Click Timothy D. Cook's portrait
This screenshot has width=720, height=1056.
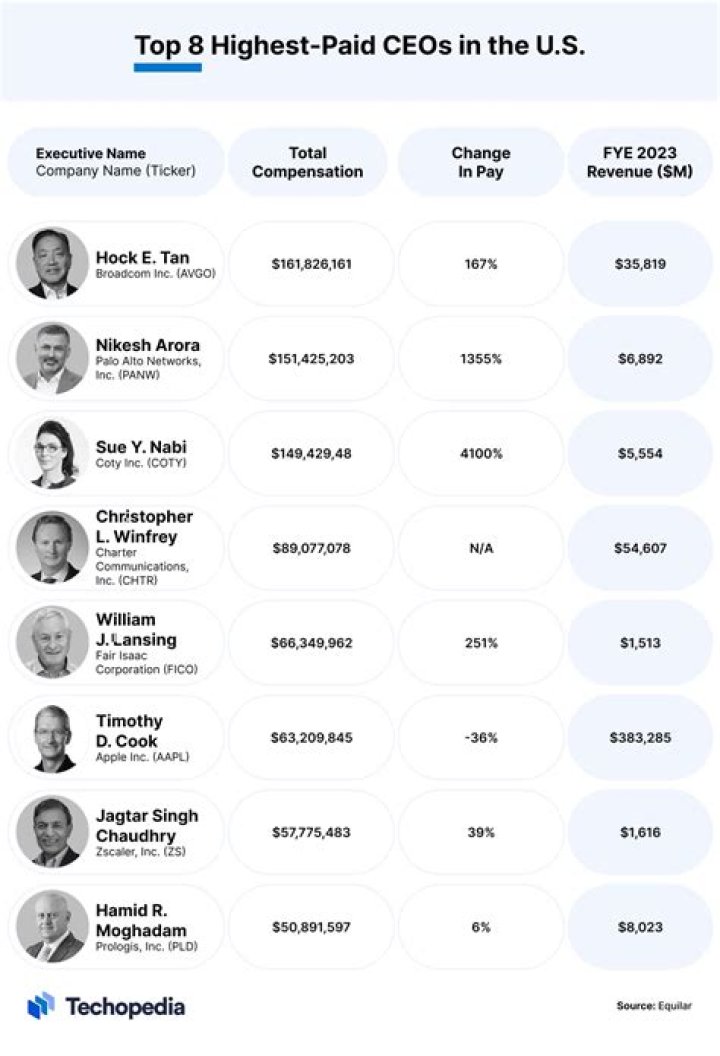[x=53, y=737]
